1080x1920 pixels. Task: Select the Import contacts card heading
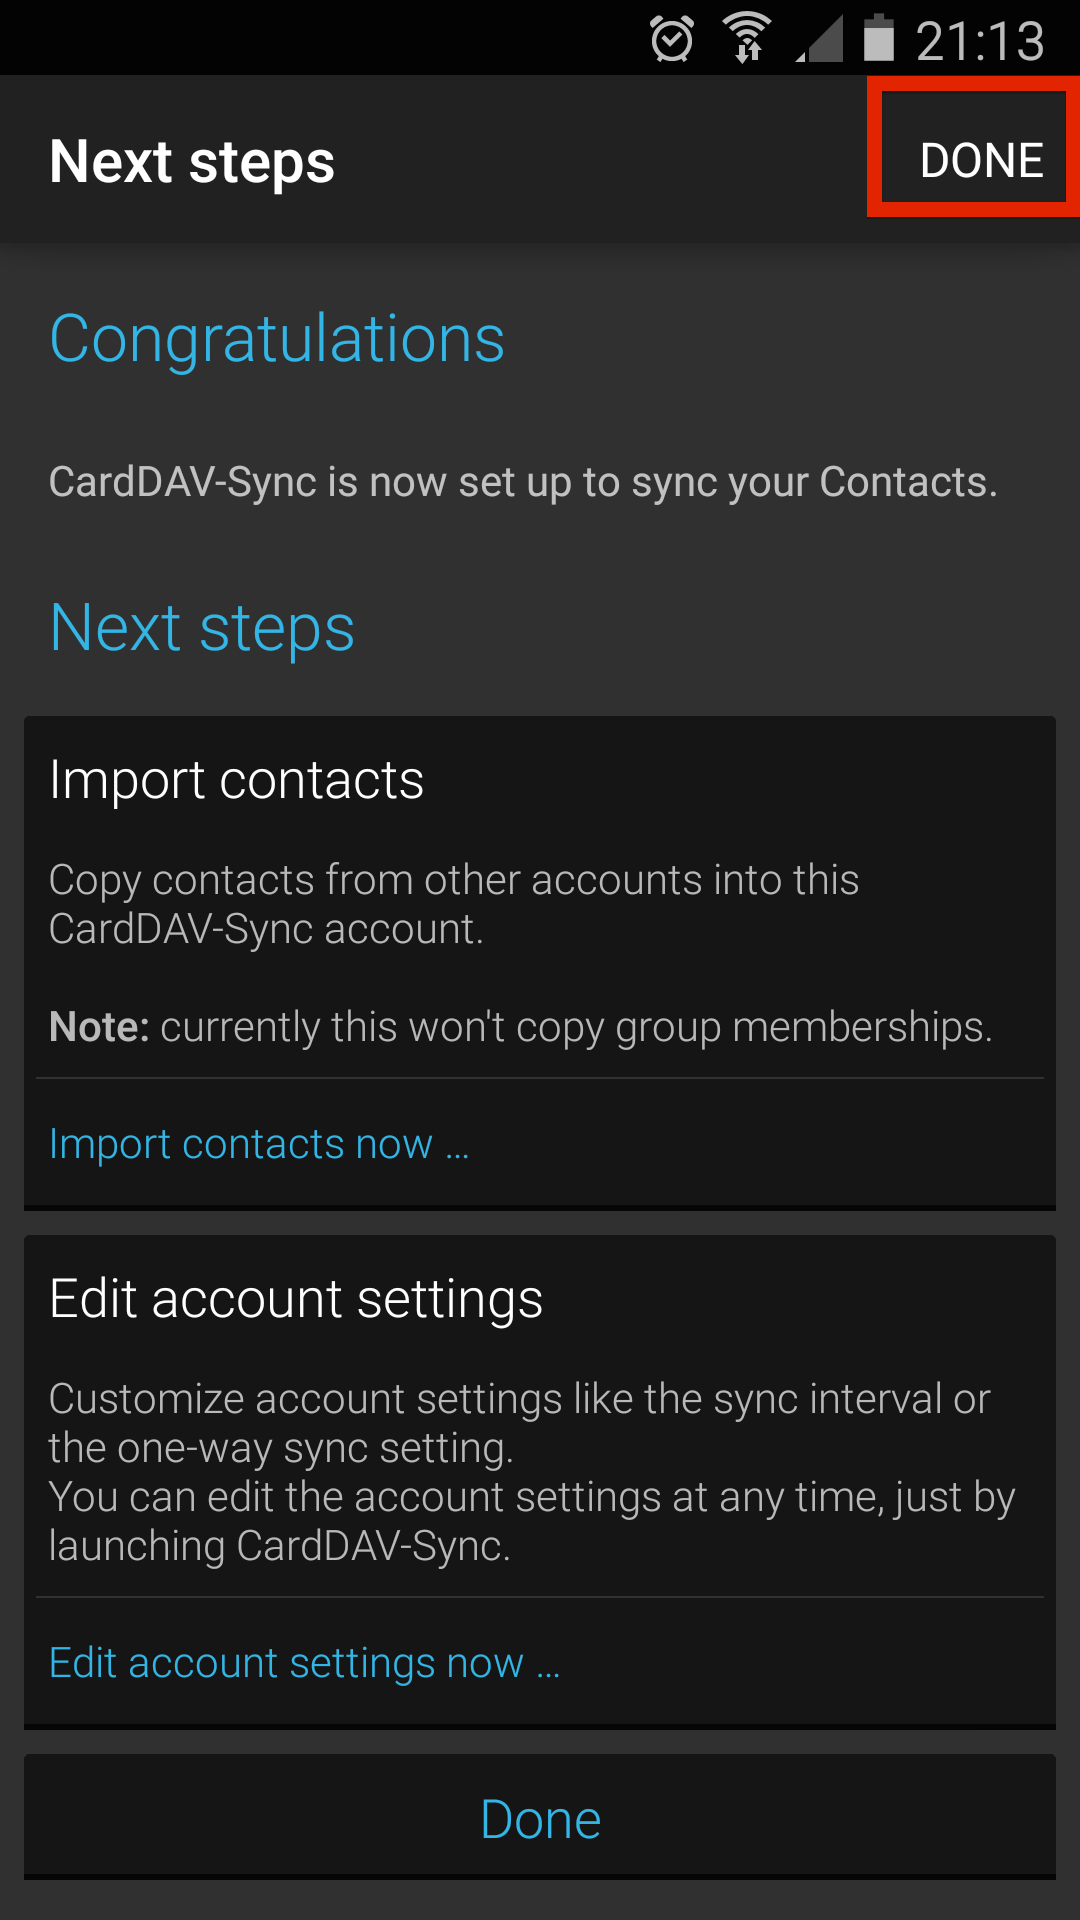click(x=237, y=780)
